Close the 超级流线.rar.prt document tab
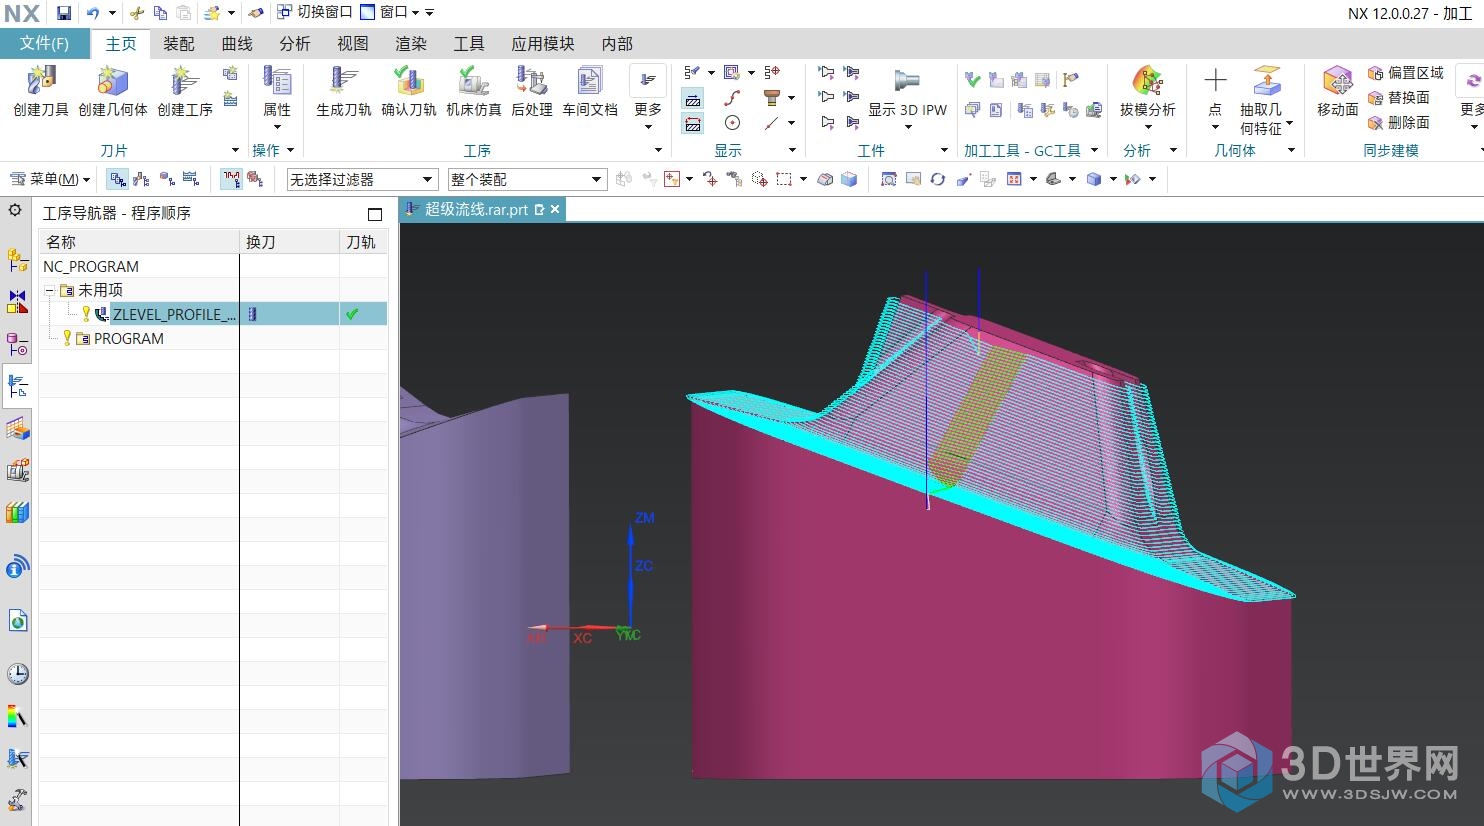The image size is (1484, 826). tap(554, 209)
